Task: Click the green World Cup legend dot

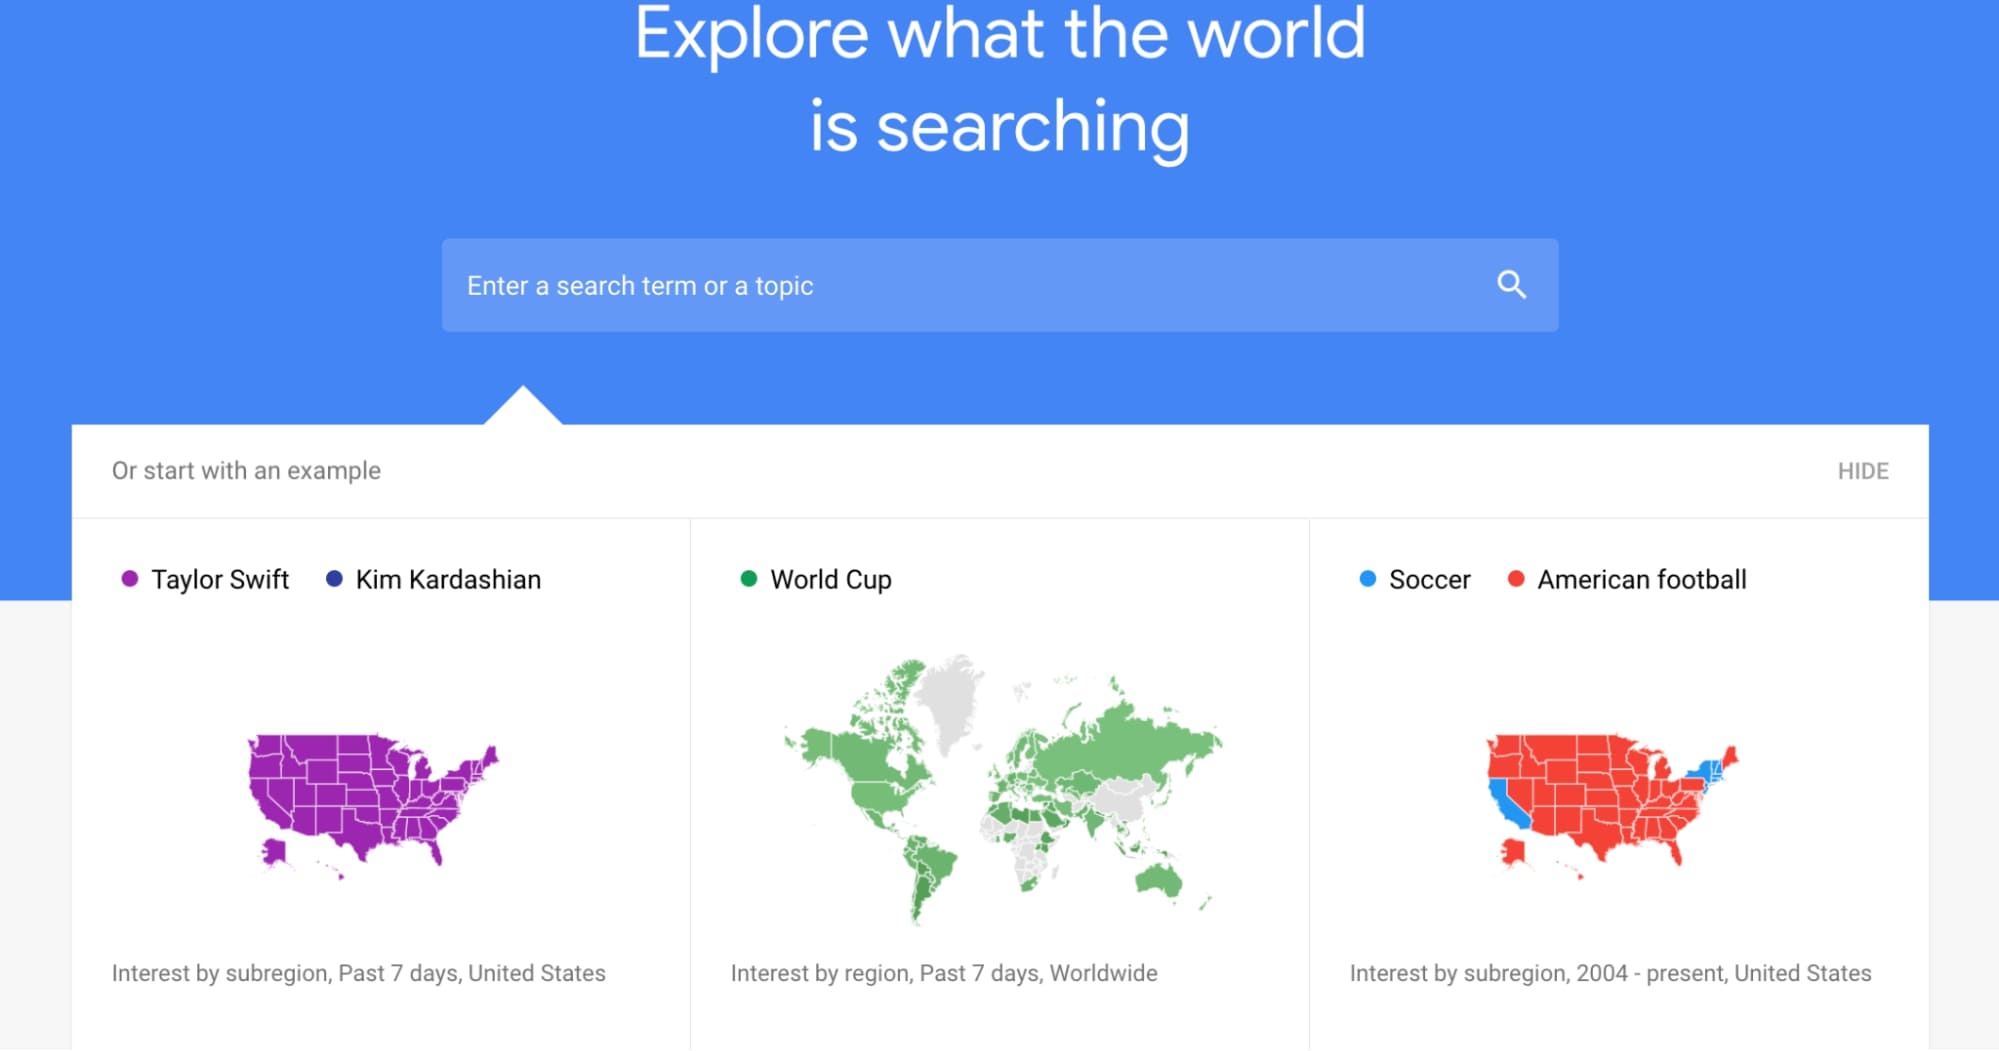Action: [748, 578]
